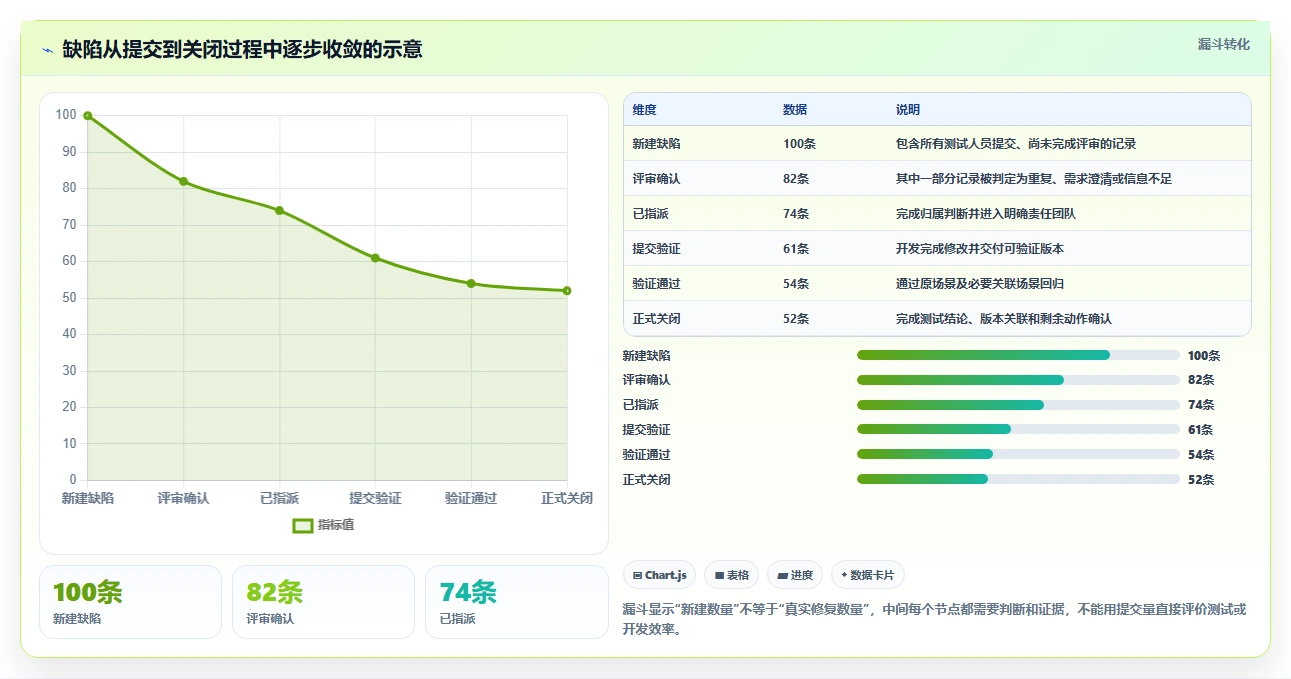
Task: Click the 提交验证 progress bar
Action: pos(1018,429)
